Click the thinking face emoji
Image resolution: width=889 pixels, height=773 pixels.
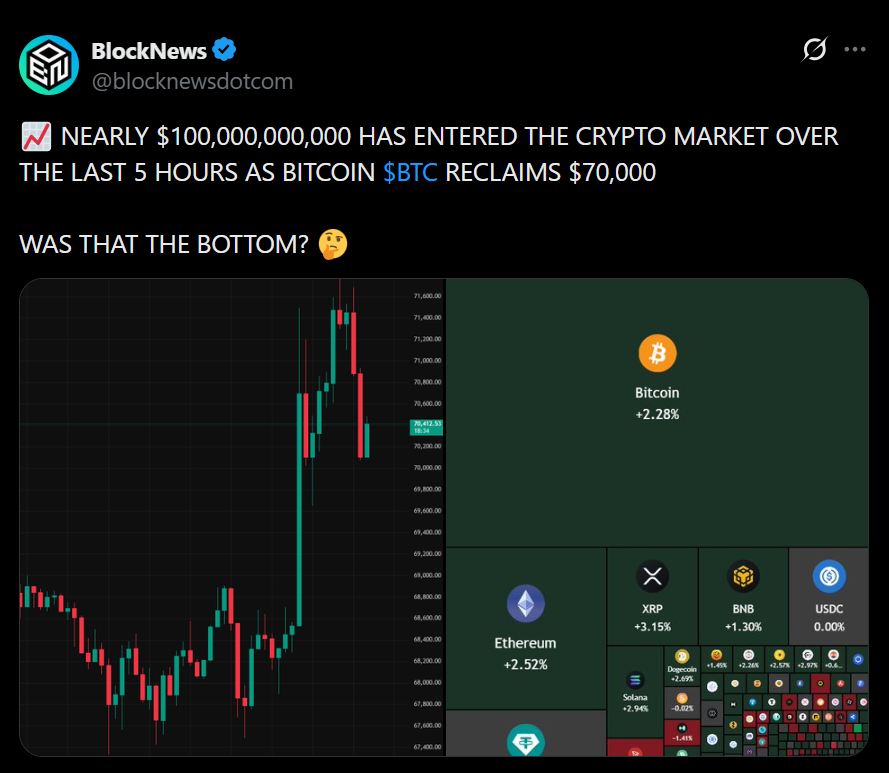(x=331, y=244)
